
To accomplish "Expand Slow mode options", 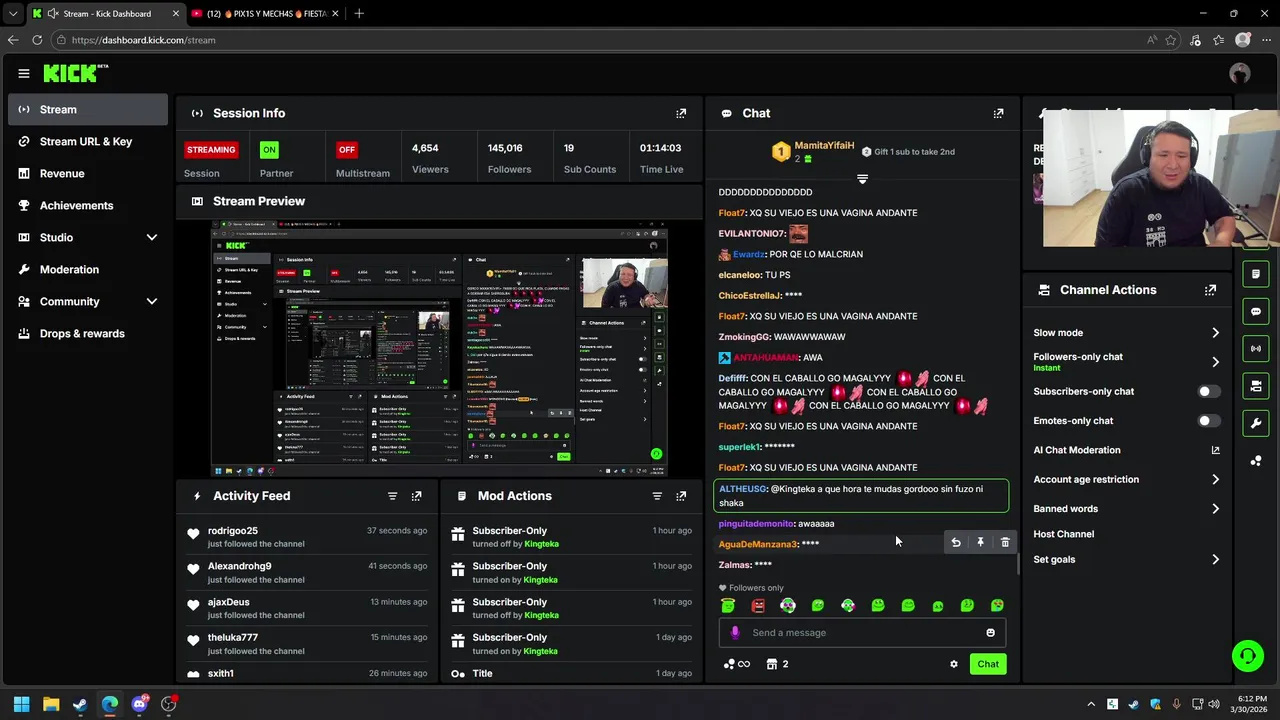I will point(1215,333).
